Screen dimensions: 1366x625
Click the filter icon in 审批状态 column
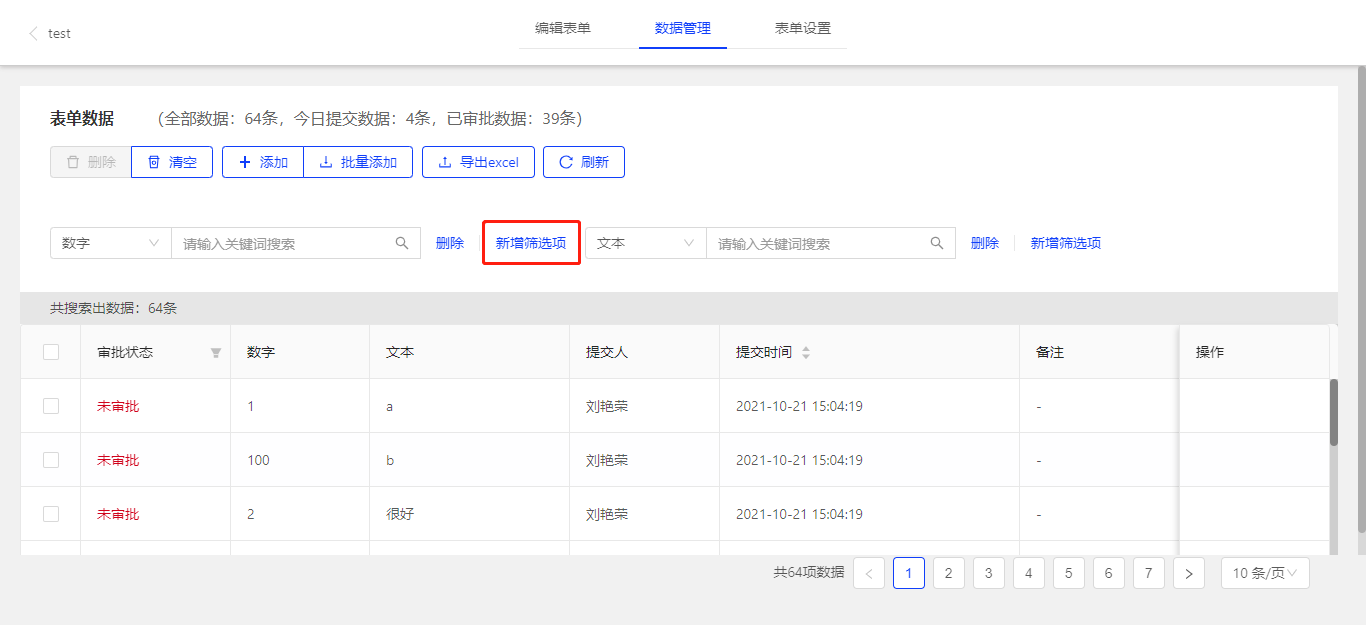click(215, 353)
